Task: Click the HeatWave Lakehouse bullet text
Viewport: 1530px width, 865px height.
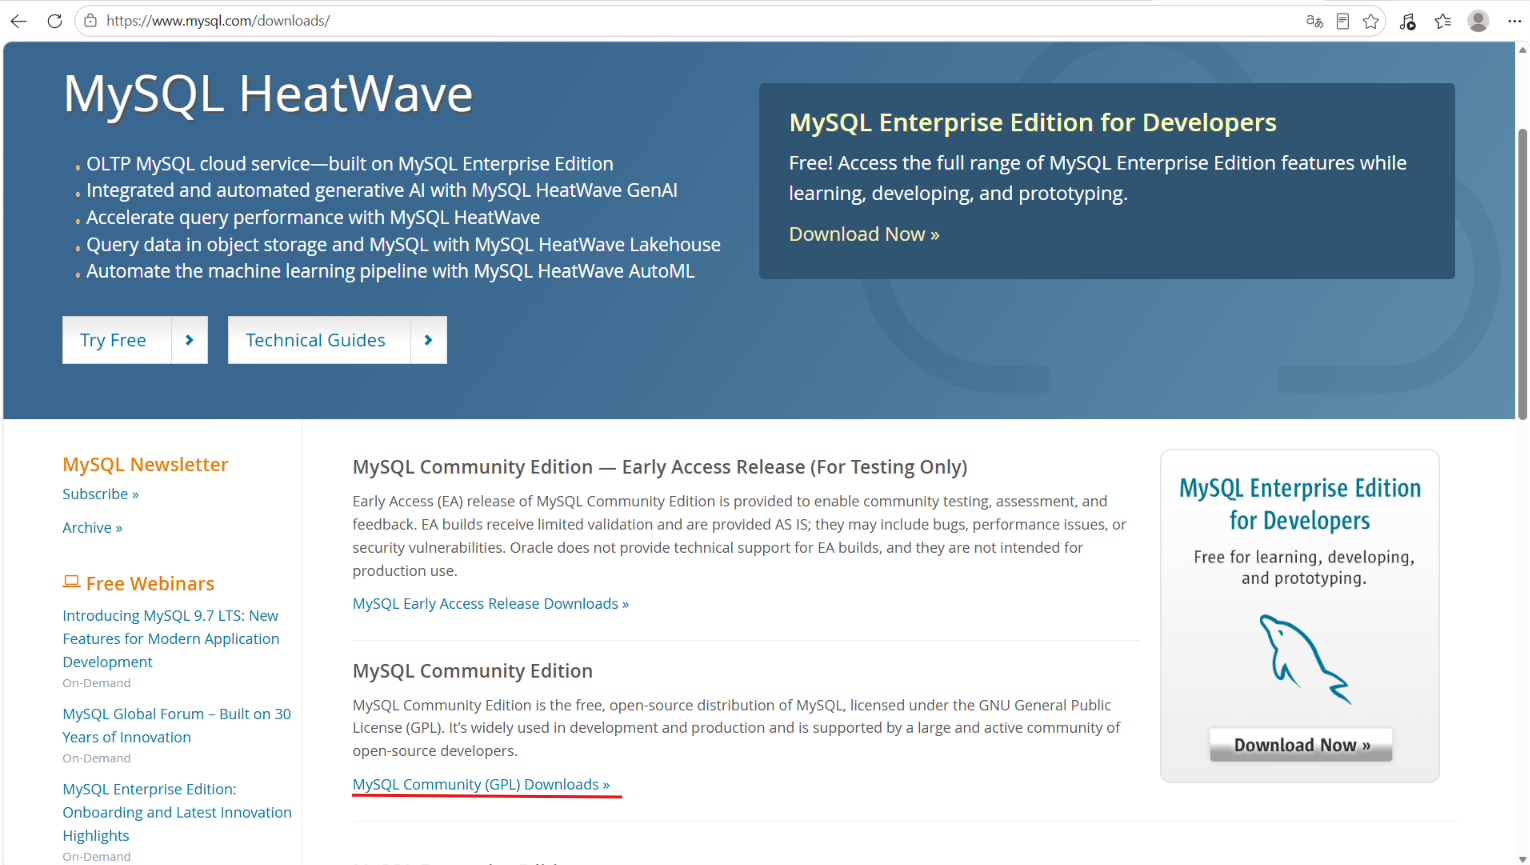Action: tap(403, 245)
